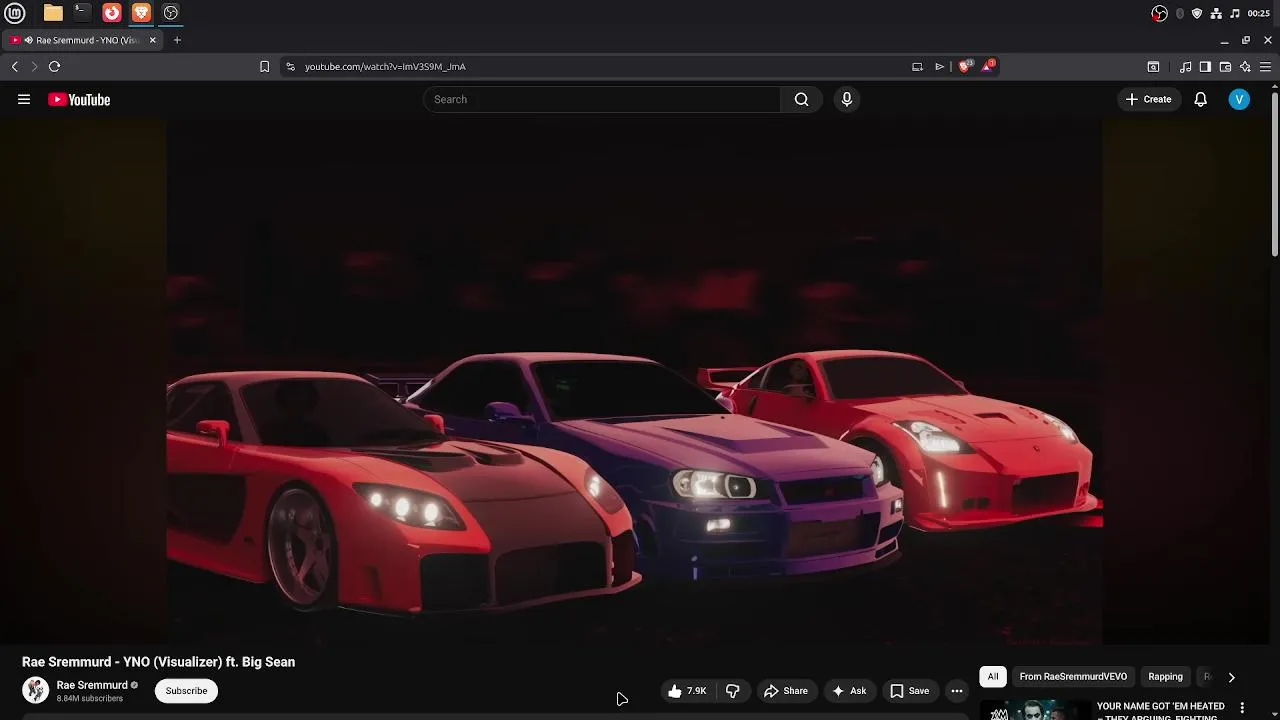Subscribe to Rae Sremmurd

186,690
